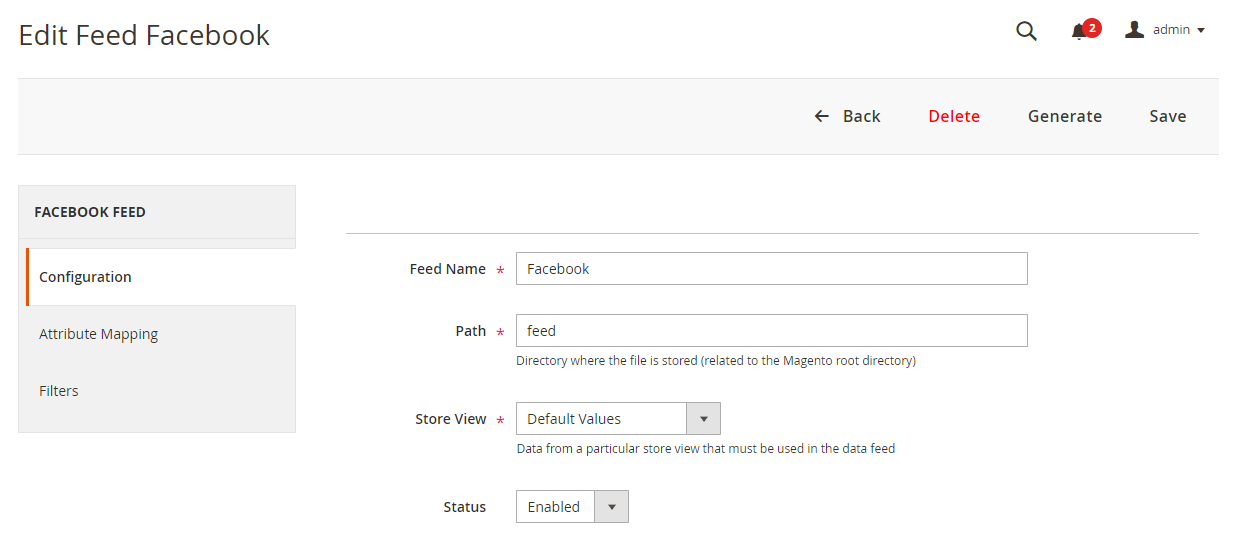
Task: Open the notifications bell
Action: click(1078, 32)
